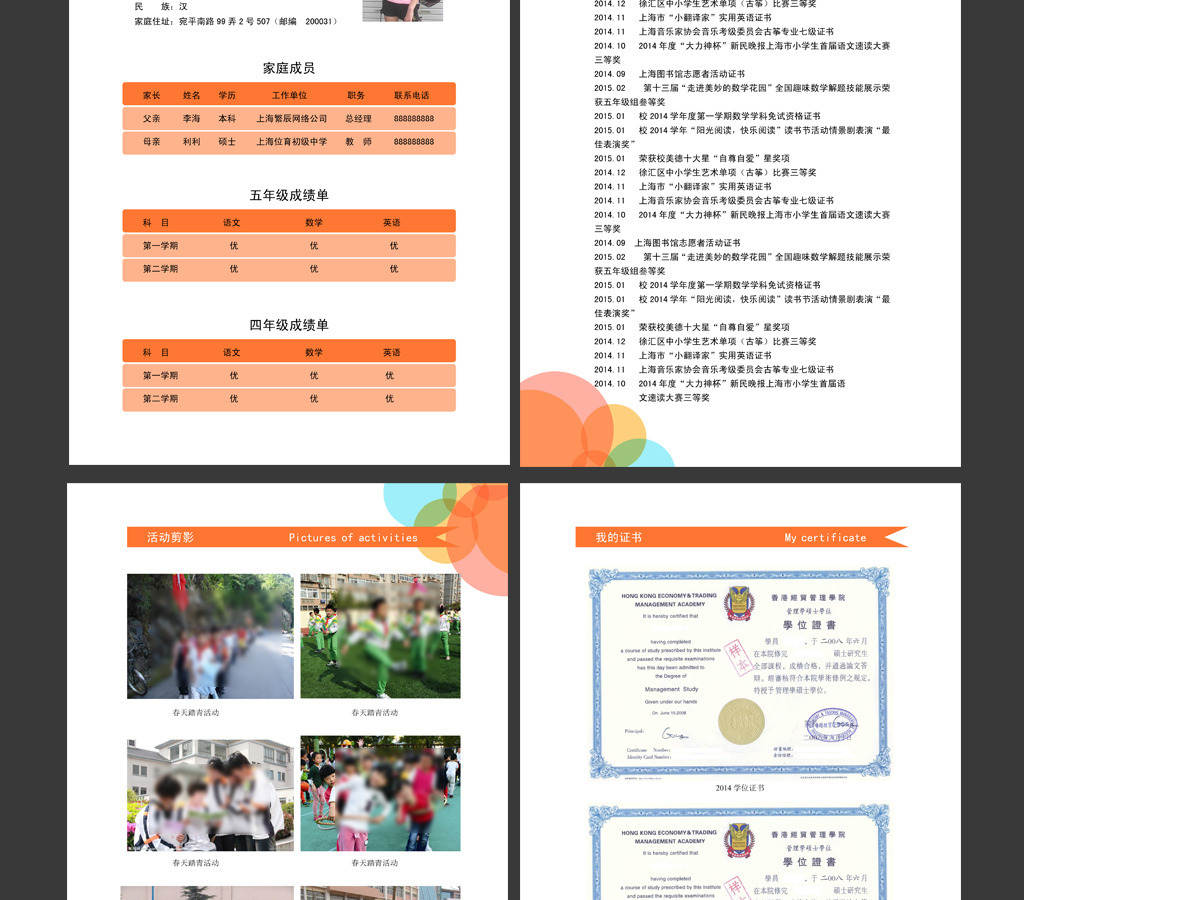
Task: Click the 活动剪影 banner title
Action: pos(170,537)
